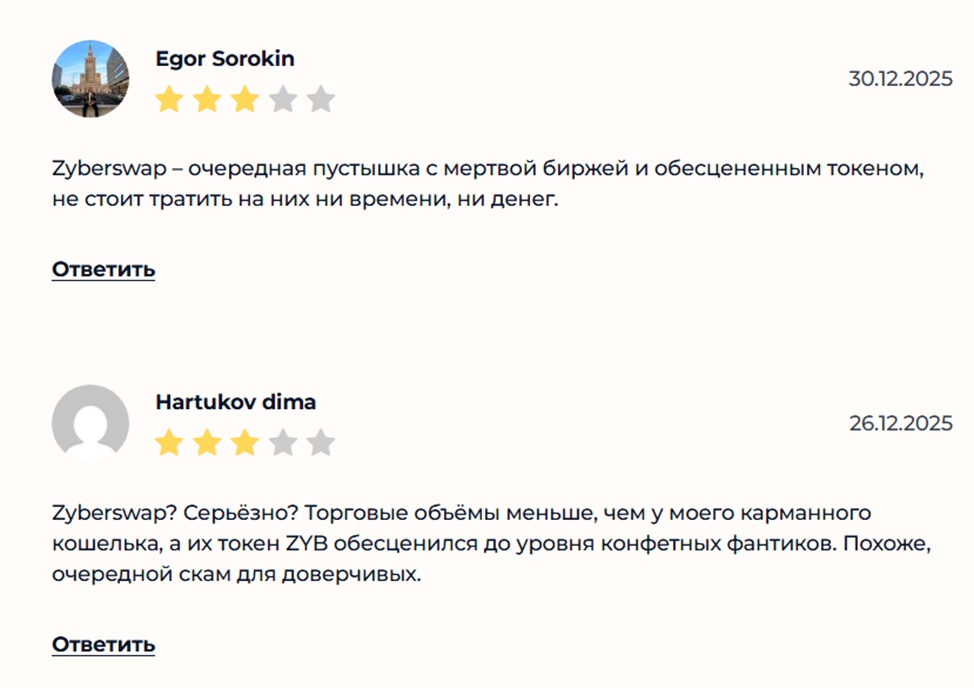Click Egor Sorokin's review text about Zyberswap
The height and width of the screenshot is (688, 974).
(485, 184)
